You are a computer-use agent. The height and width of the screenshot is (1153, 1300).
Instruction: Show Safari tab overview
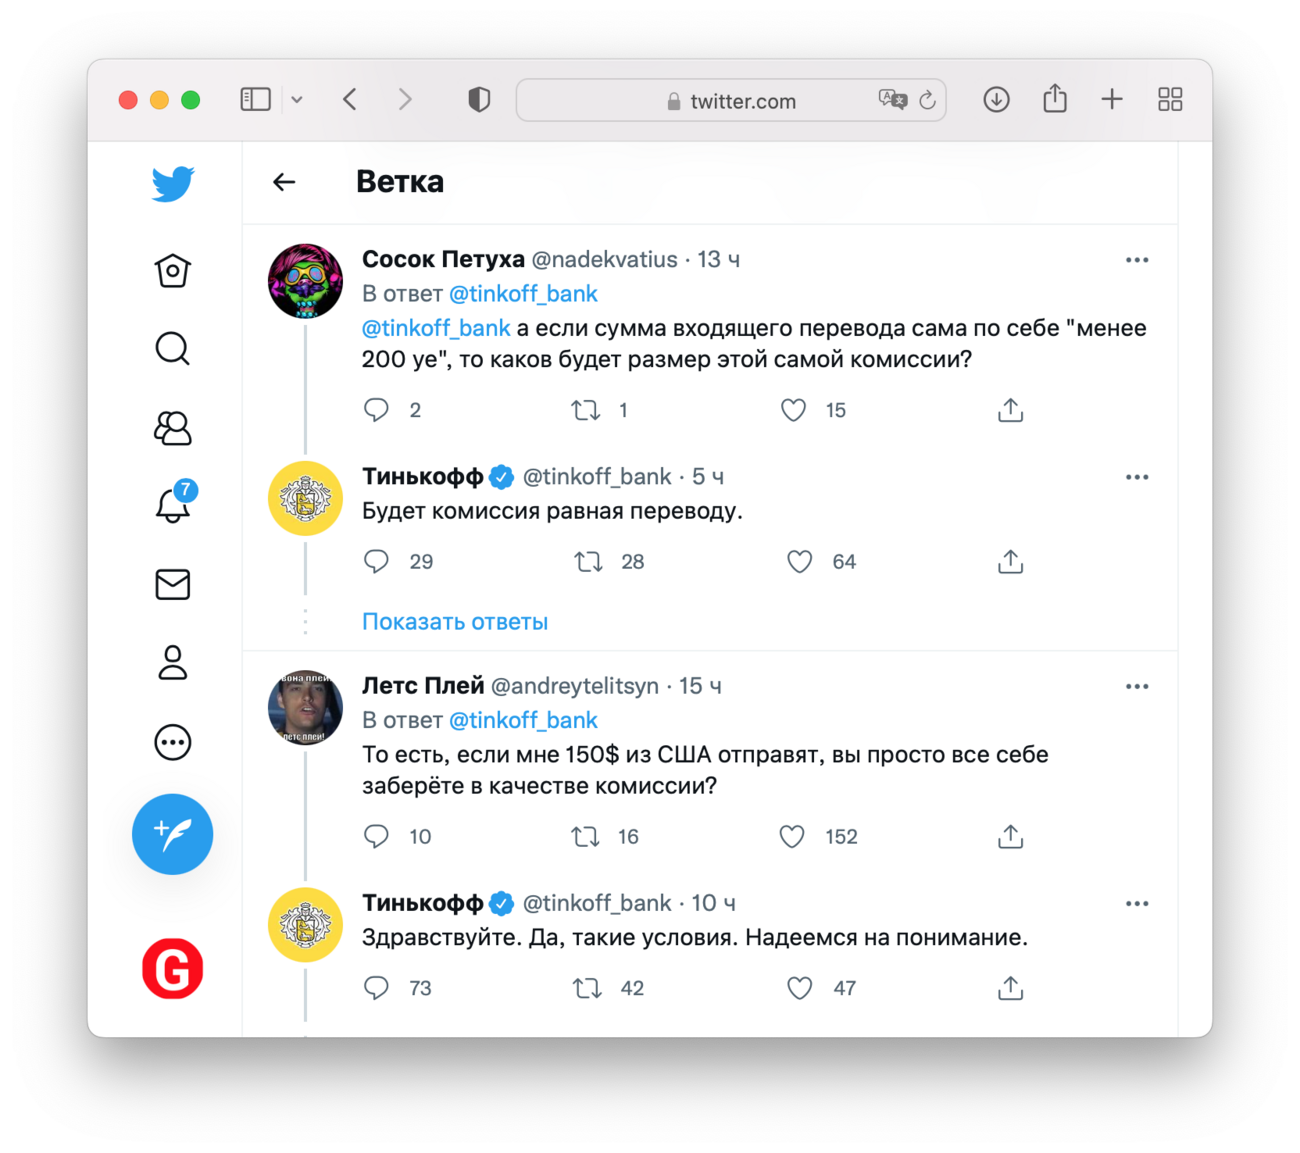coord(1170,100)
